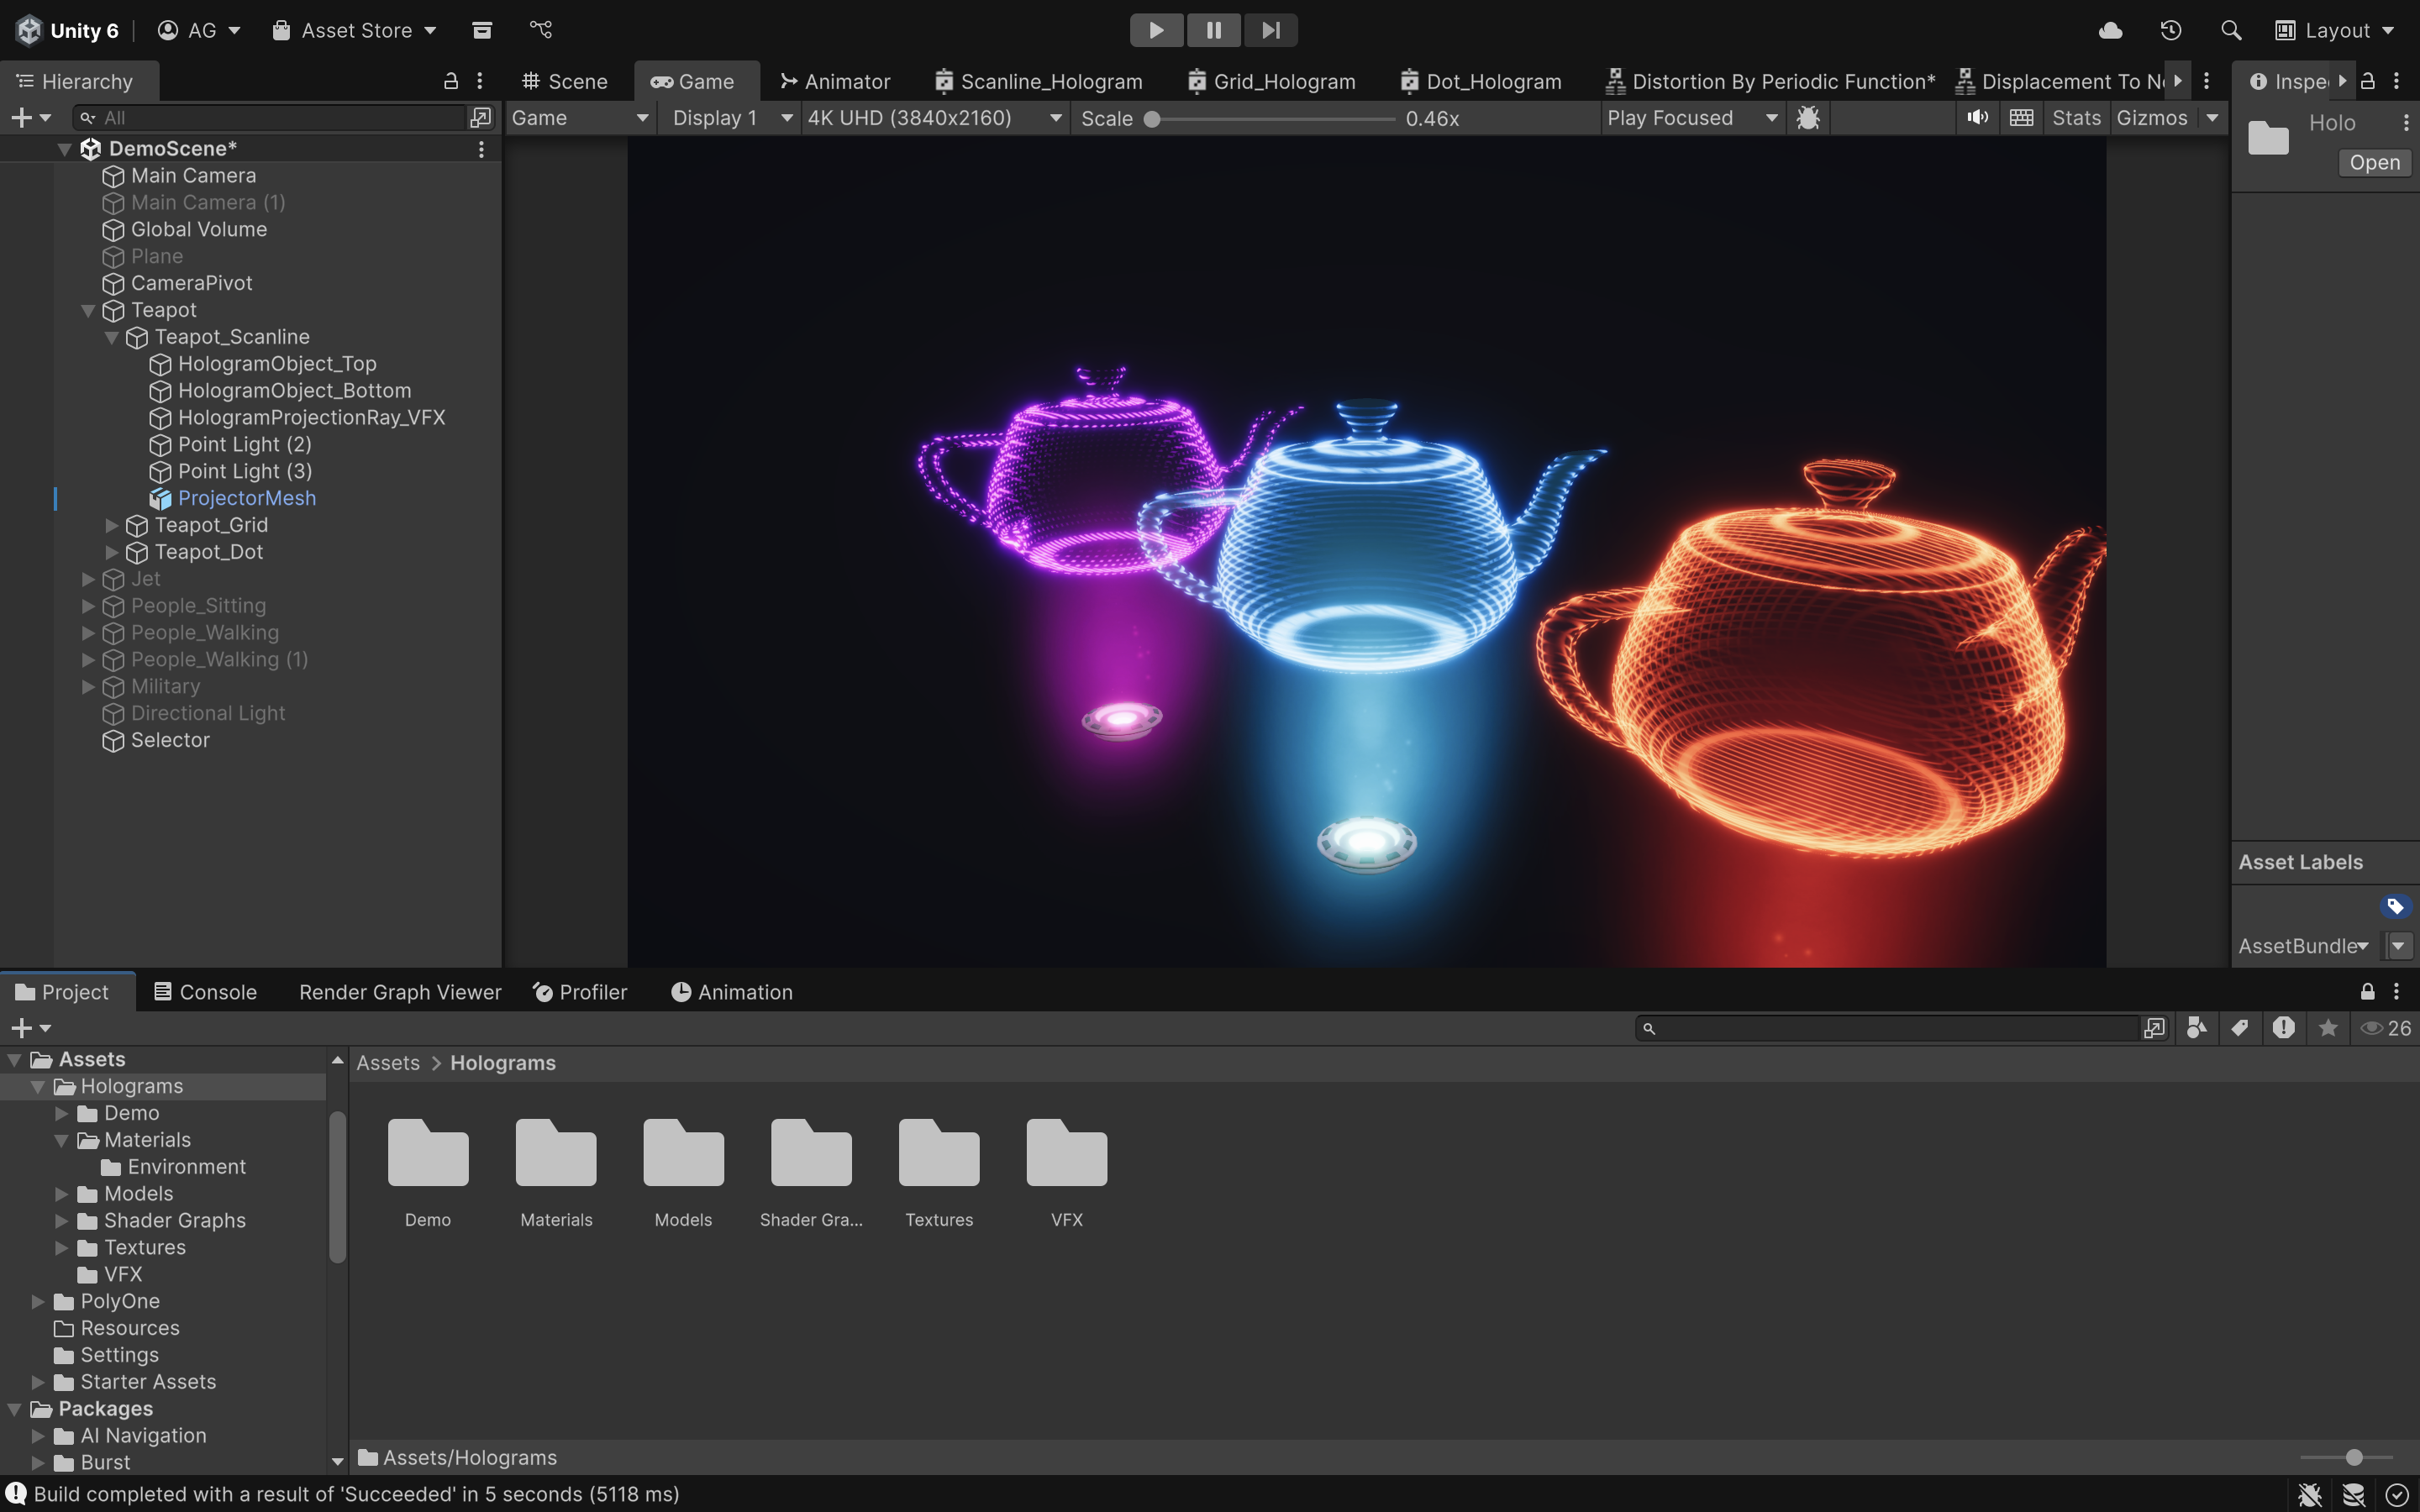Pause play mode with the pause button

[x=1213, y=29]
